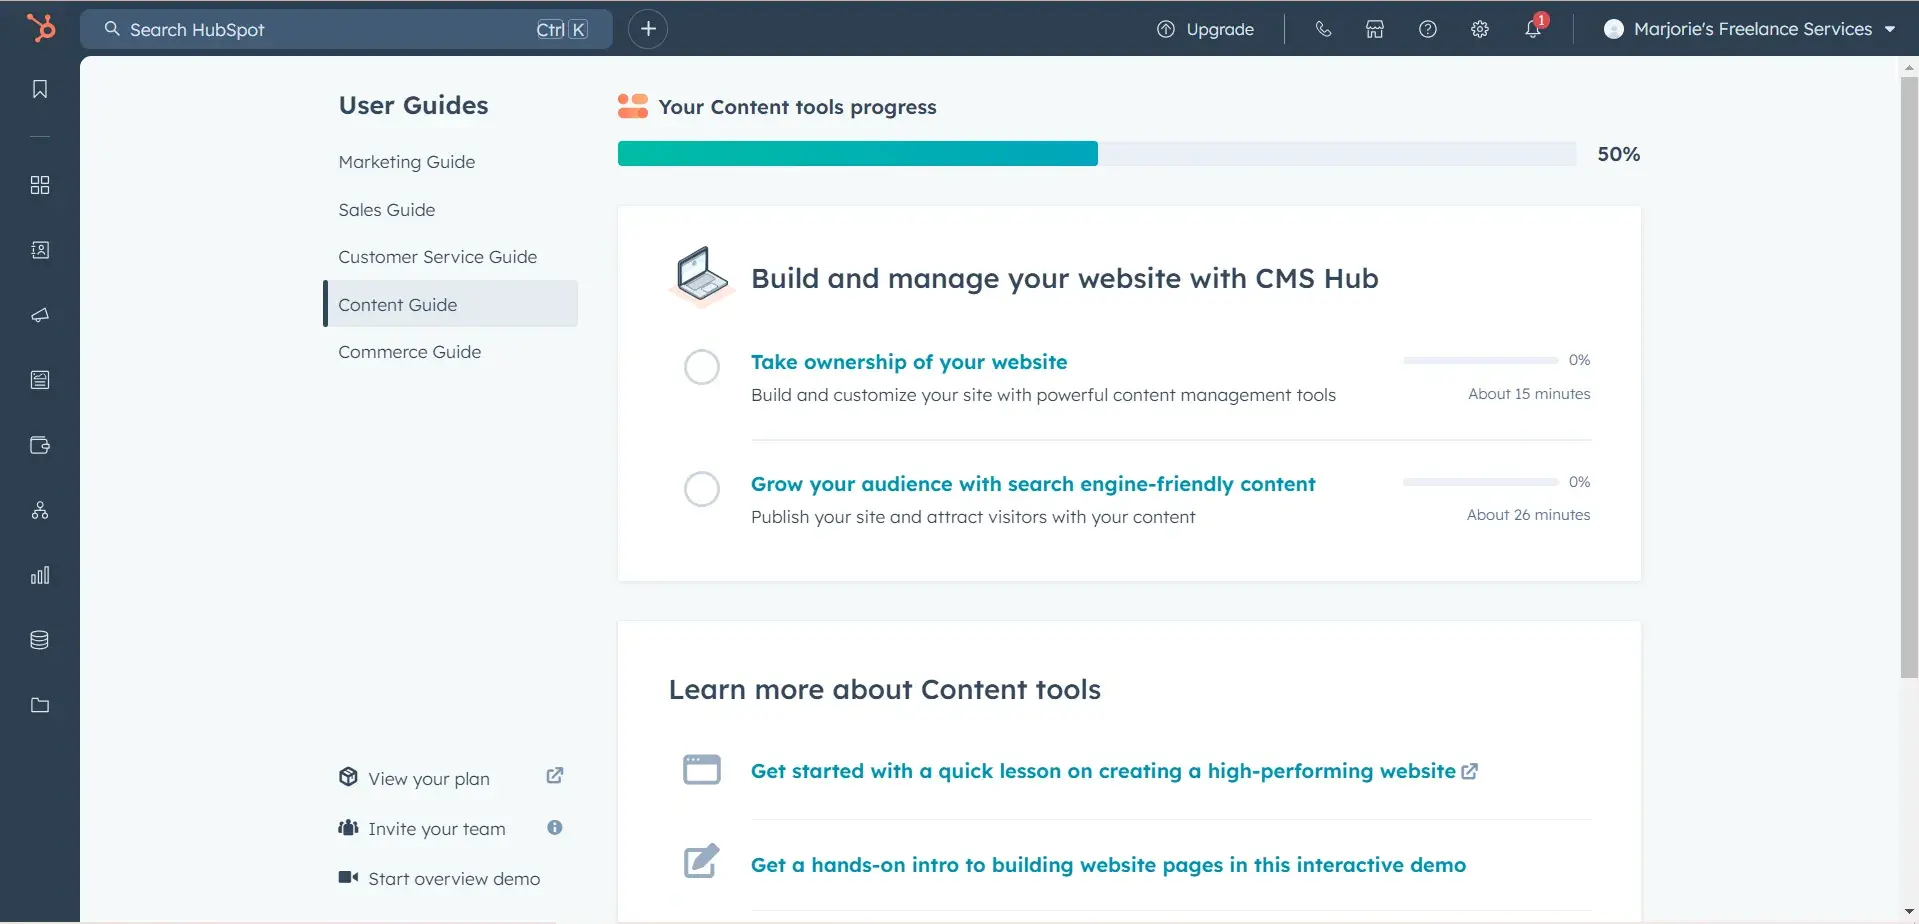Open Grow your audience with search engine-friendly content
Screen dimensions: 1919x924
tap(1033, 484)
